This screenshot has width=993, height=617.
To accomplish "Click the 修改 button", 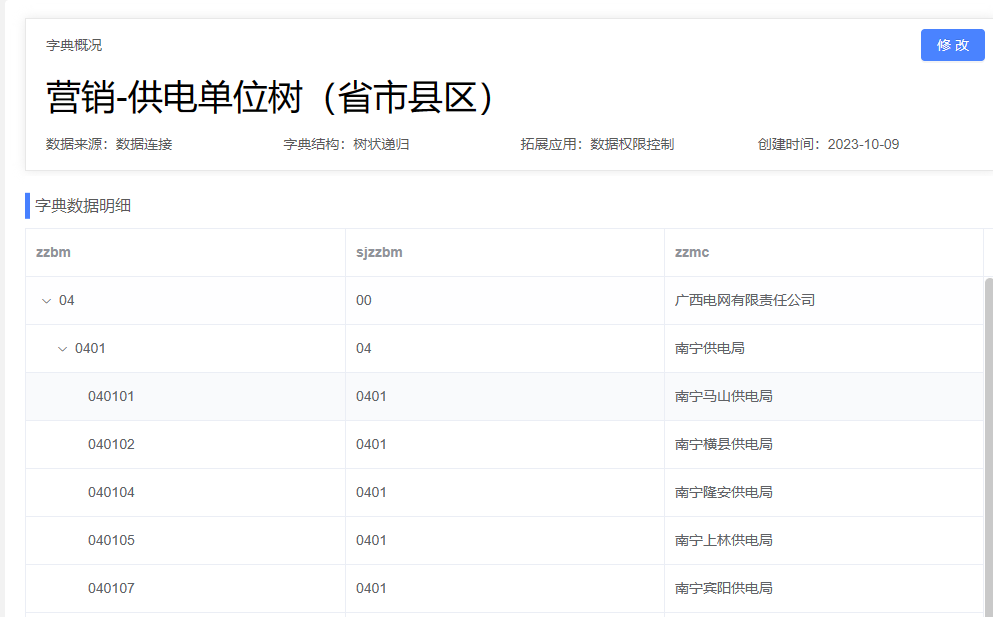I will pos(952,45).
